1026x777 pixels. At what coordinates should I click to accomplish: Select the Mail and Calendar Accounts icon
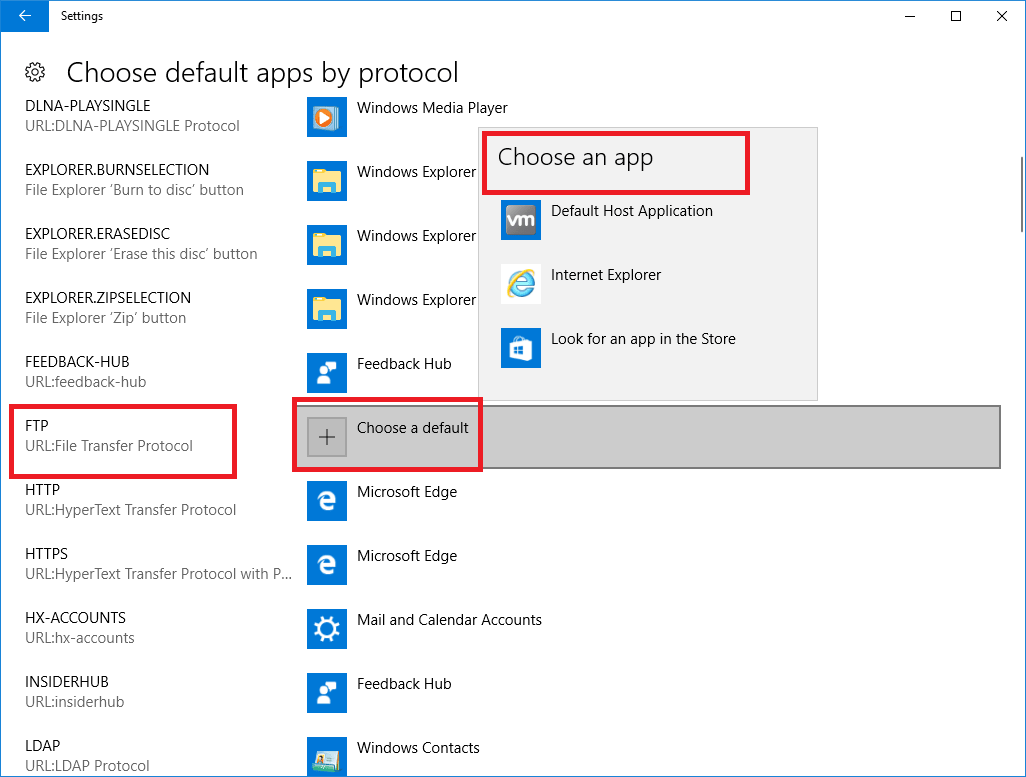(326, 629)
